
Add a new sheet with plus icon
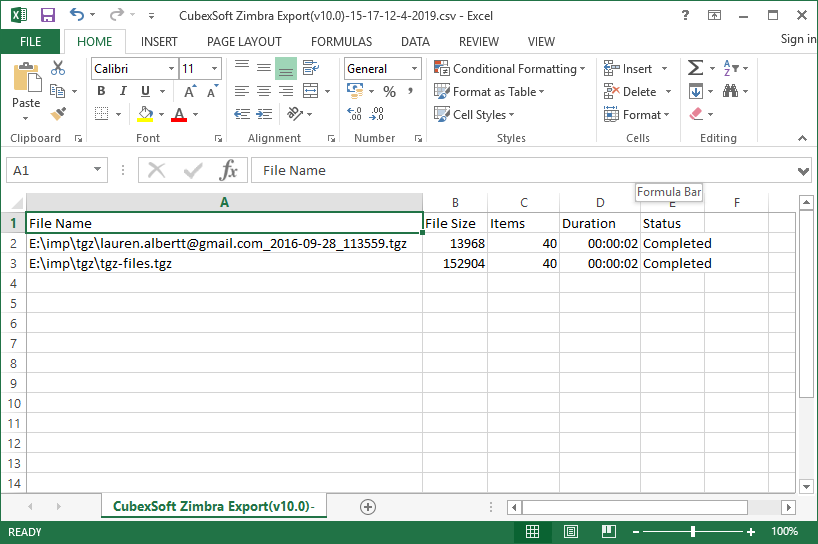click(x=367, y=506)
